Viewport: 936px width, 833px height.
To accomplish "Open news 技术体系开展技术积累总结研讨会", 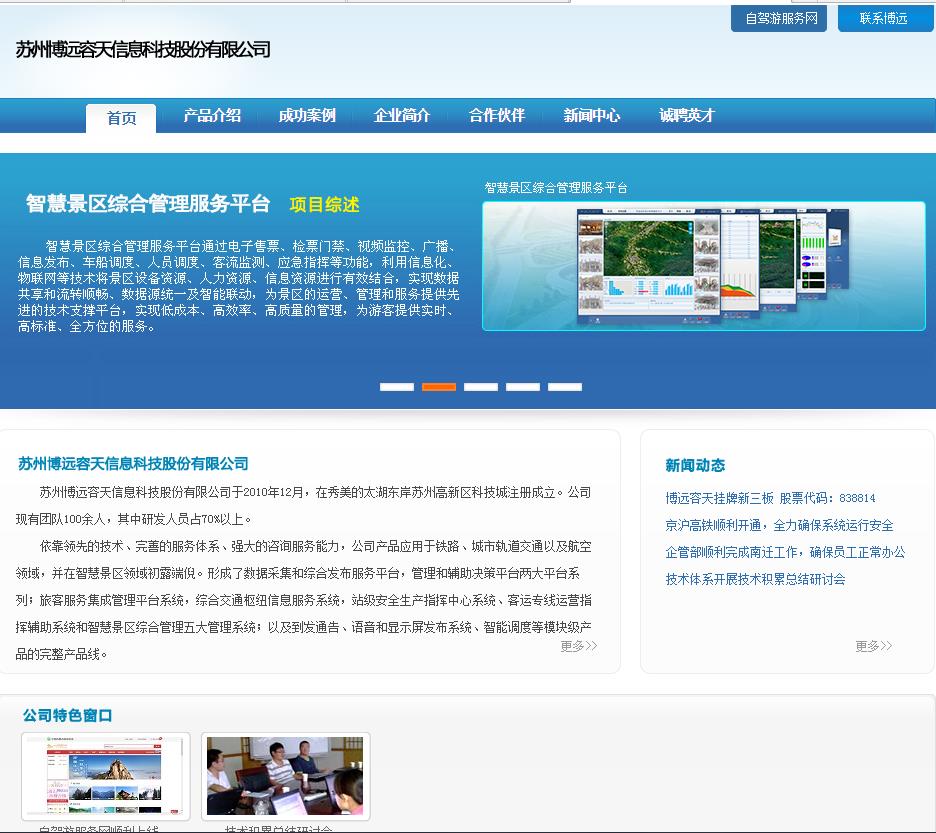I will pyautogui.click(x=755, y=579).
